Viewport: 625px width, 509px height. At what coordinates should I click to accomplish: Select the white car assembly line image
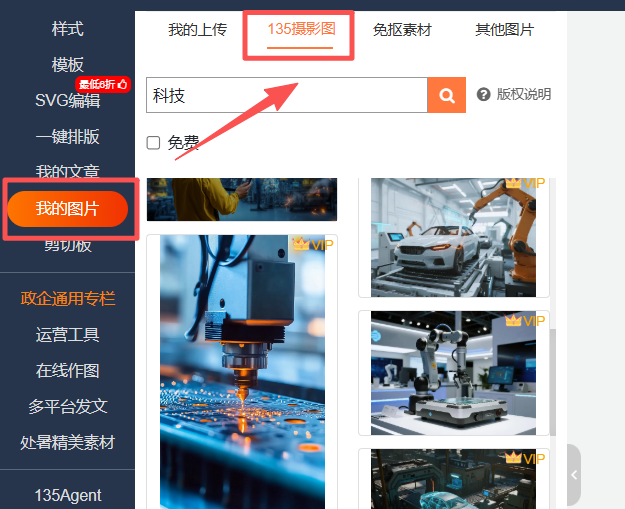[453, 237]
